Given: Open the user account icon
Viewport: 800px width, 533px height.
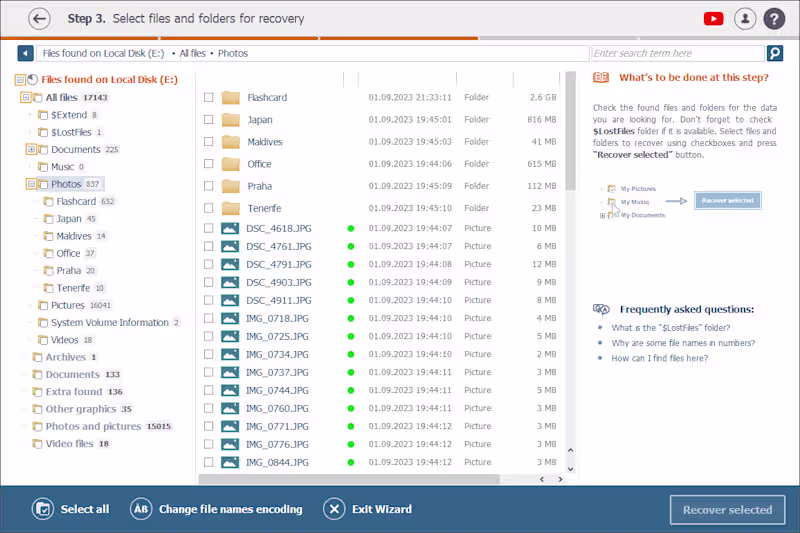Looking at the screenshot, I should click(745, 19).
